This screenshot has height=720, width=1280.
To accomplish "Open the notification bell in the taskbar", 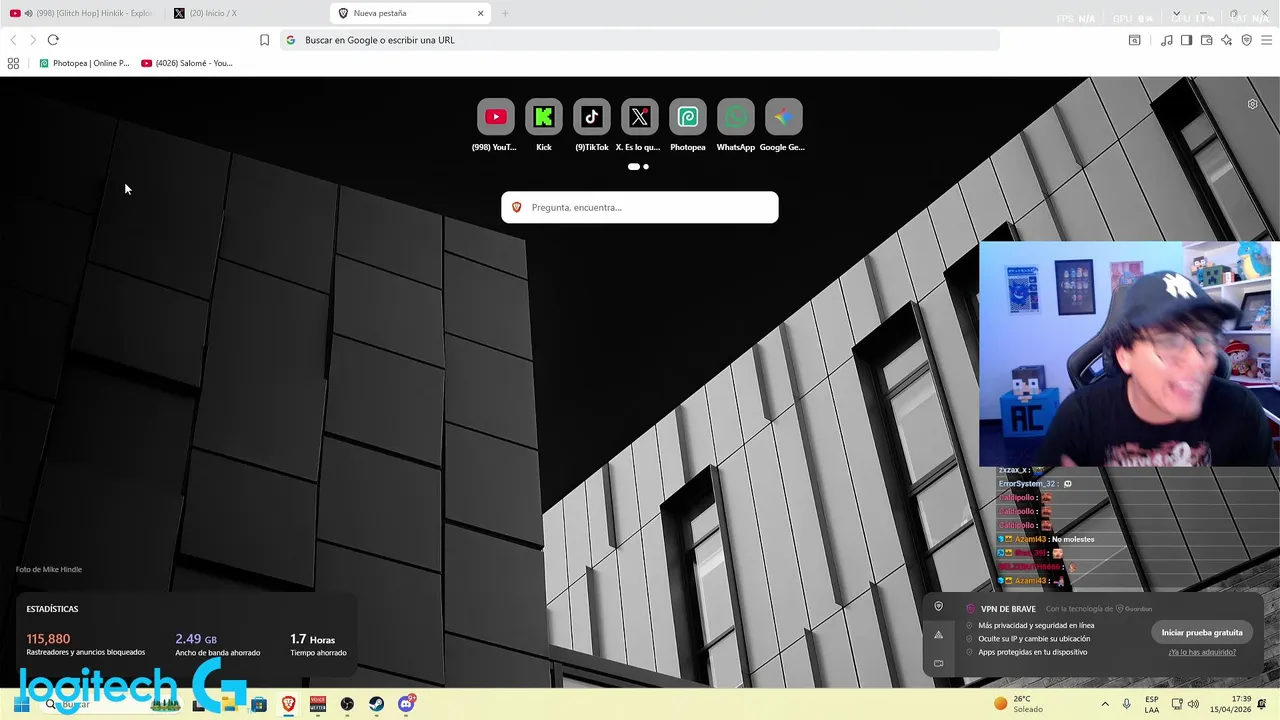I will (x=1262, y=704).
